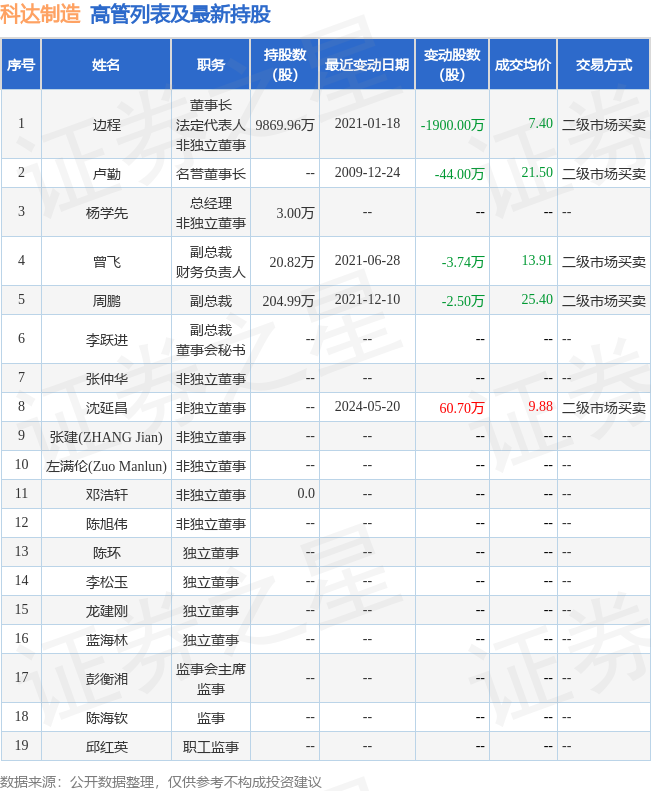This screenshot has width=651, height=791.
Task: Click the name 左满伦(Zuo Manlun)
Action: pyautogui.click(x=106, y=466)
